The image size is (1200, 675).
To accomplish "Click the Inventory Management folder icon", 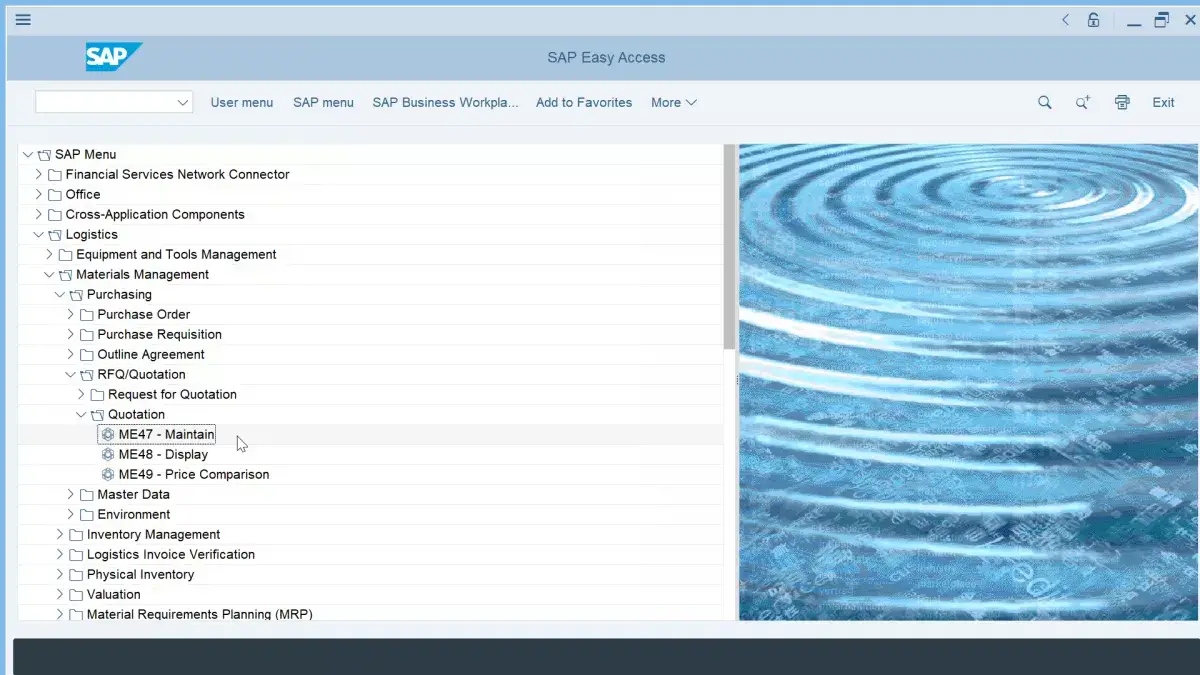I will (x=76, y=534).
